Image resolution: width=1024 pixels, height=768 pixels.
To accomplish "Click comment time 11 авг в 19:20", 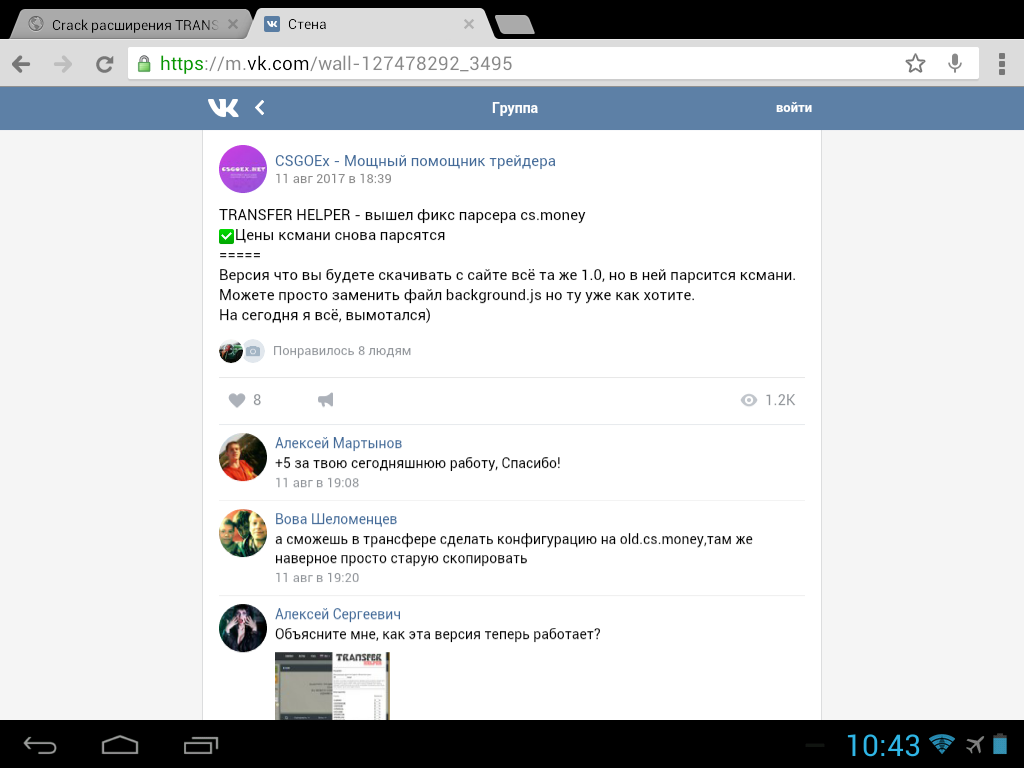I will (x=317, y=577).
